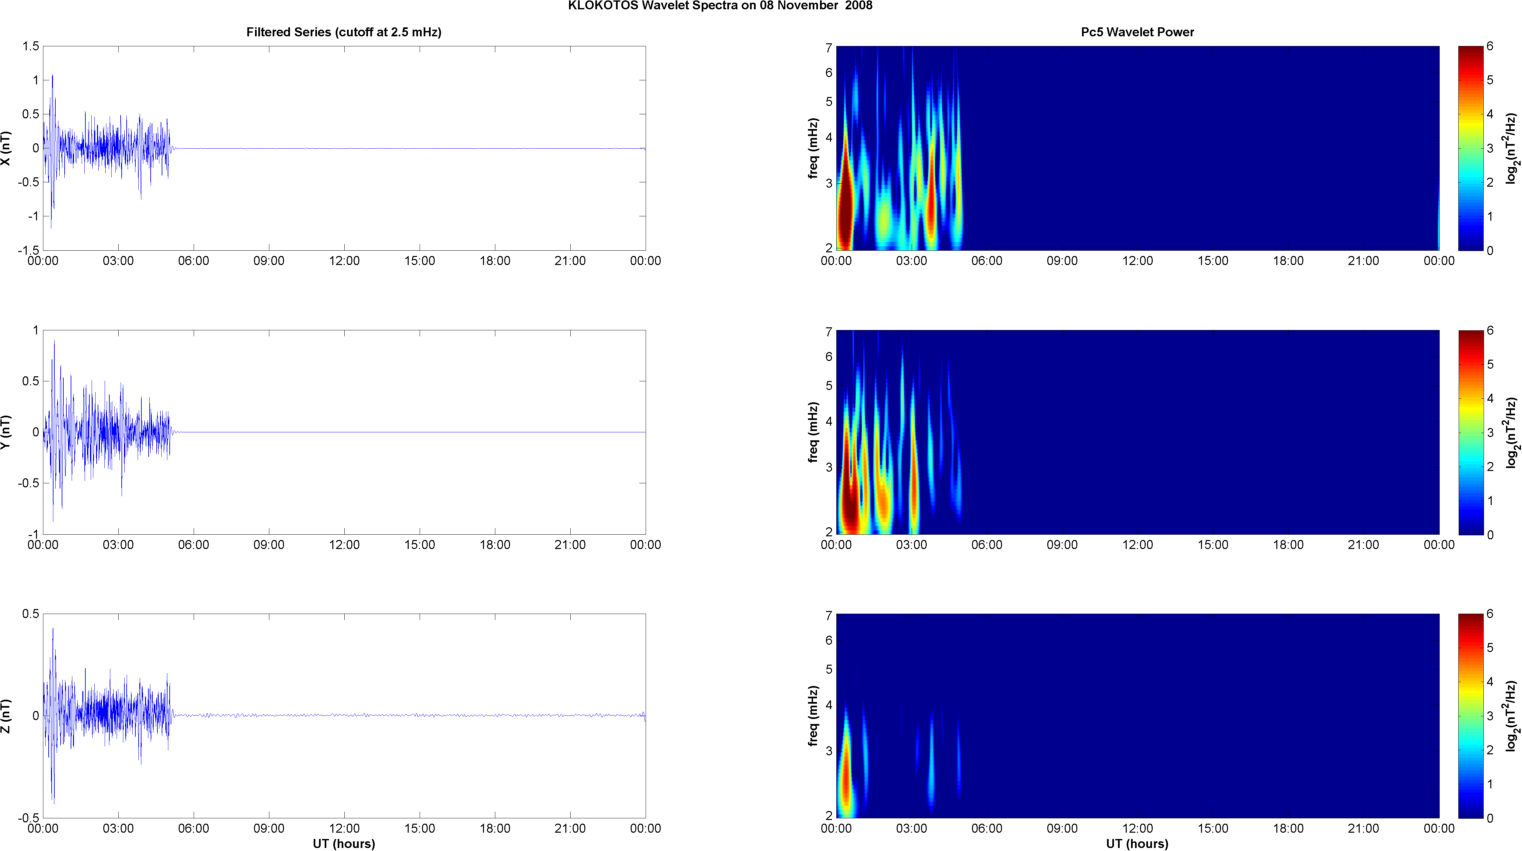Click the Z component wavelet power colorbar
The image size is (1522, 851).
point(1470,716)
